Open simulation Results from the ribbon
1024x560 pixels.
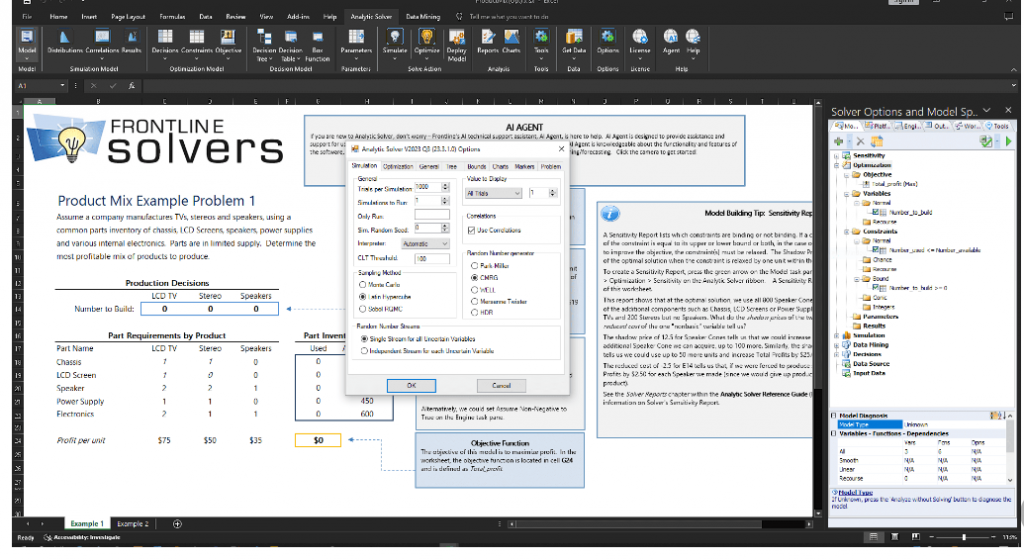click(131, 42)
